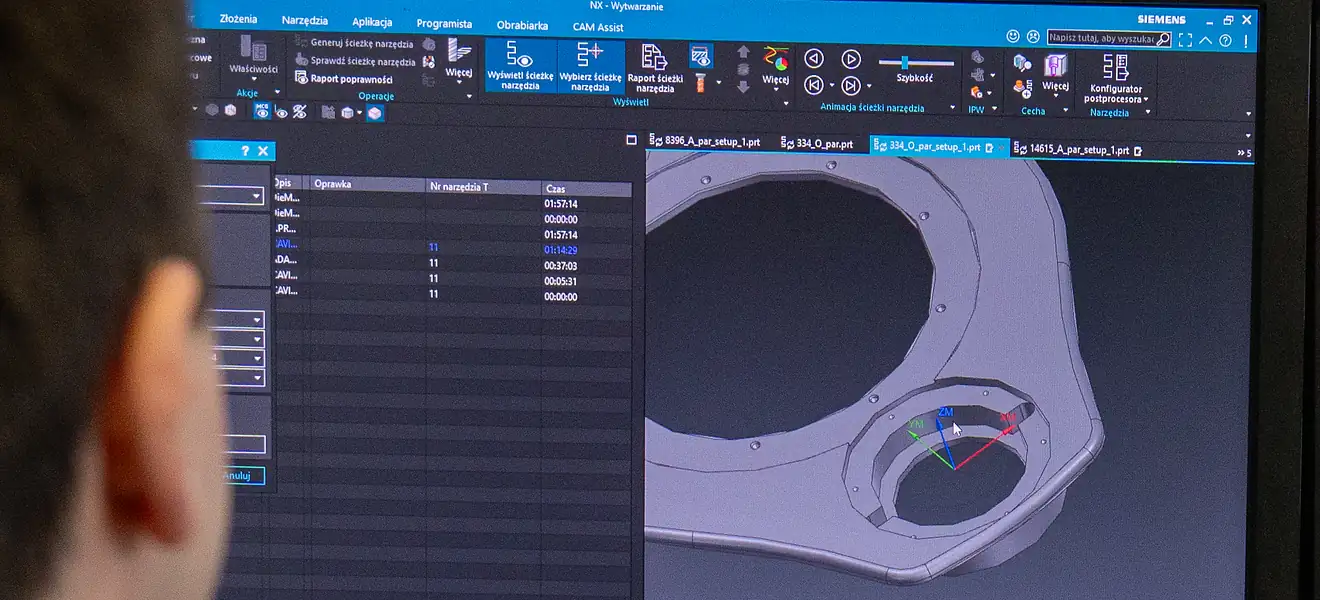The width and height of the screenshot is (1320, 600).
Task: Click the move down arrow icon in ribbon
Action: [743, 87]
